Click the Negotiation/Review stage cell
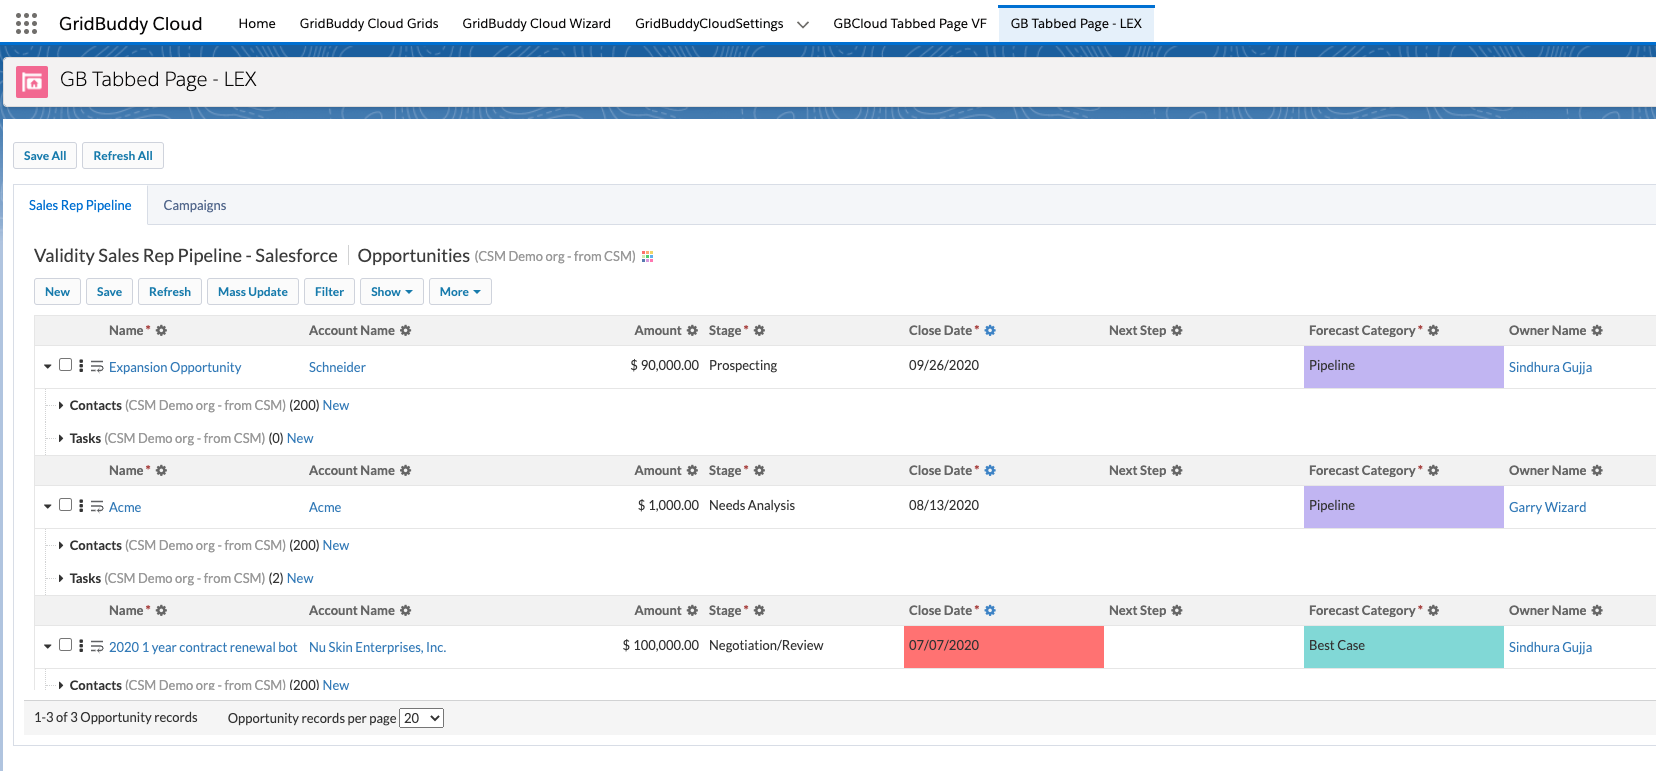 coord(804,647)
